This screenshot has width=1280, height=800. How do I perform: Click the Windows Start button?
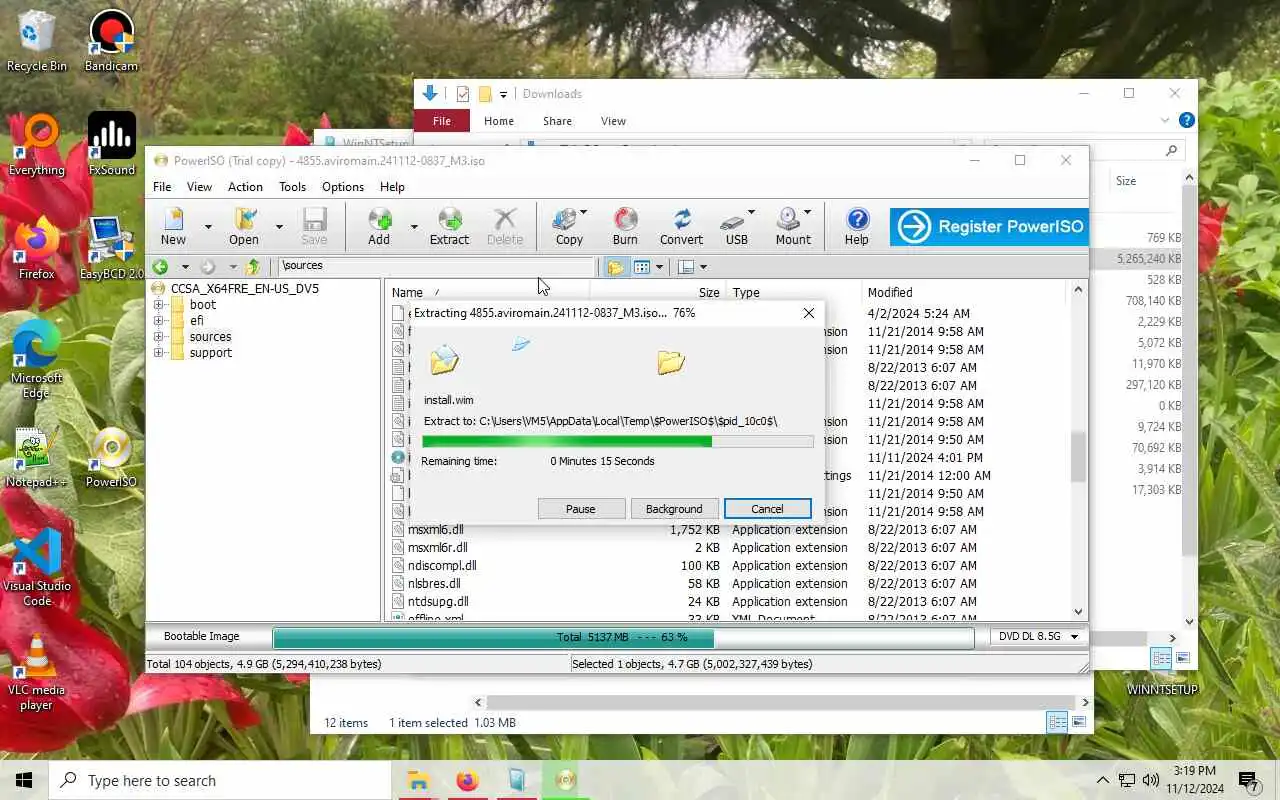(x=24, y=780)
